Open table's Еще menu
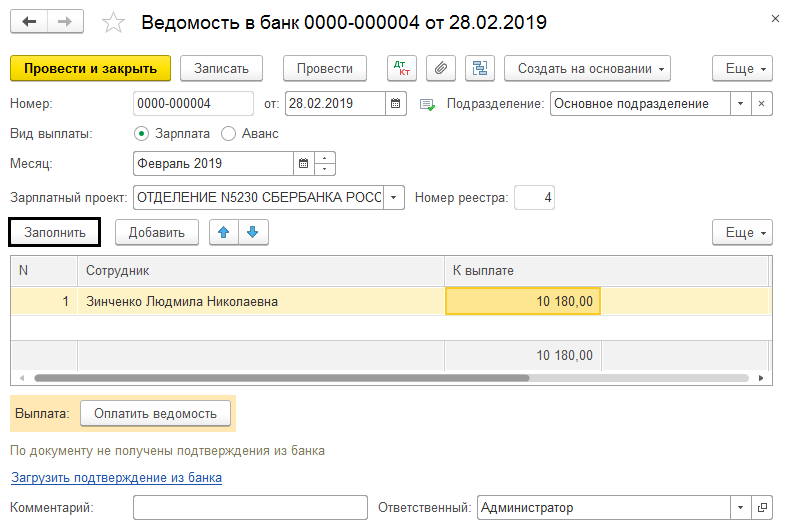Screen dimensions: 789x529 (742, 233)
